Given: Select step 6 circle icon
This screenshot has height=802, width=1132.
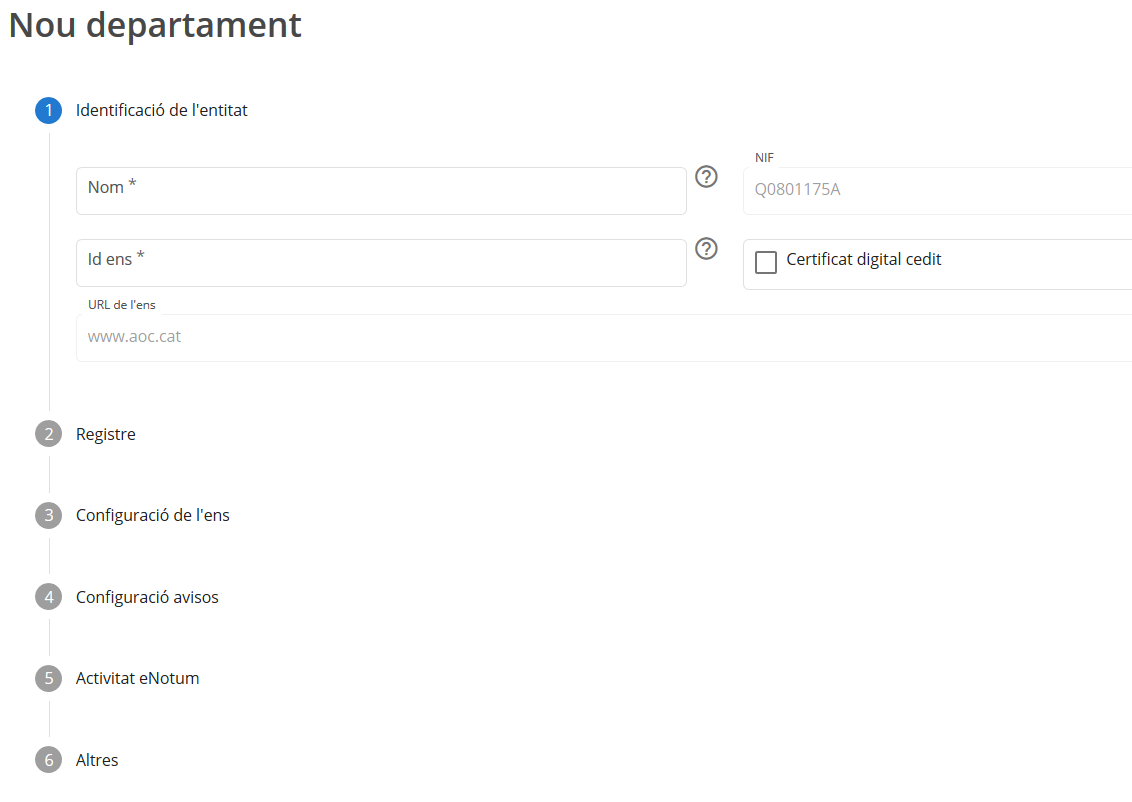Looking at the screenshot, I should pos(48,760).
